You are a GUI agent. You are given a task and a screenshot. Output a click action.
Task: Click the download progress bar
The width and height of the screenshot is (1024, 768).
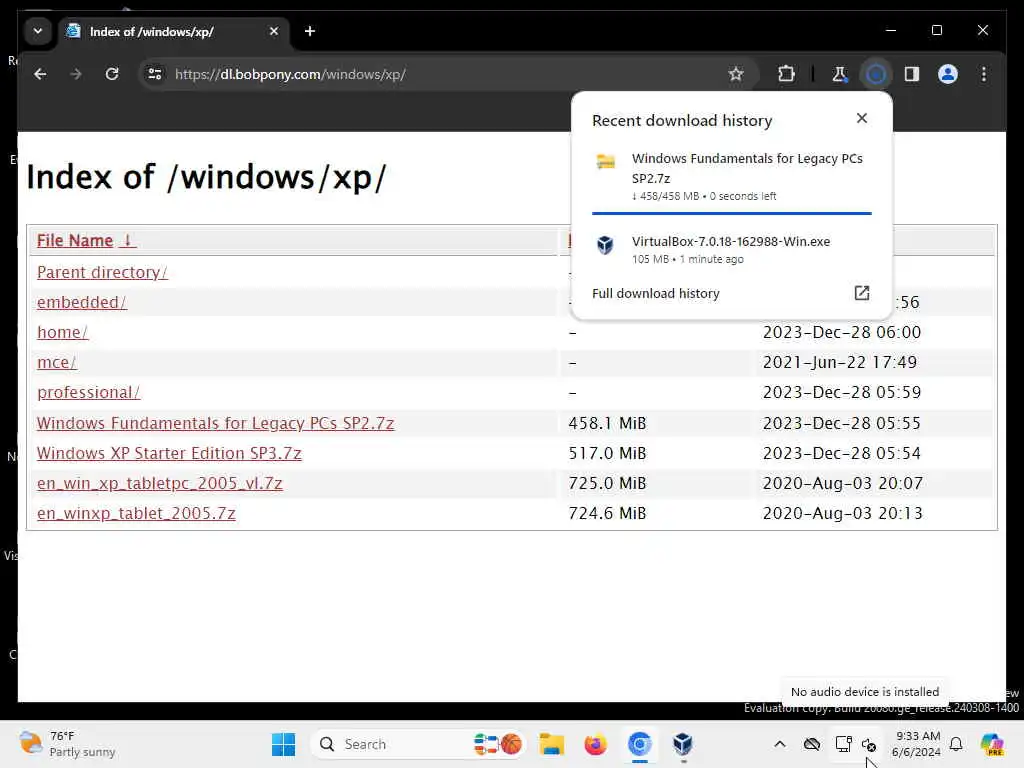coord(731,213)
